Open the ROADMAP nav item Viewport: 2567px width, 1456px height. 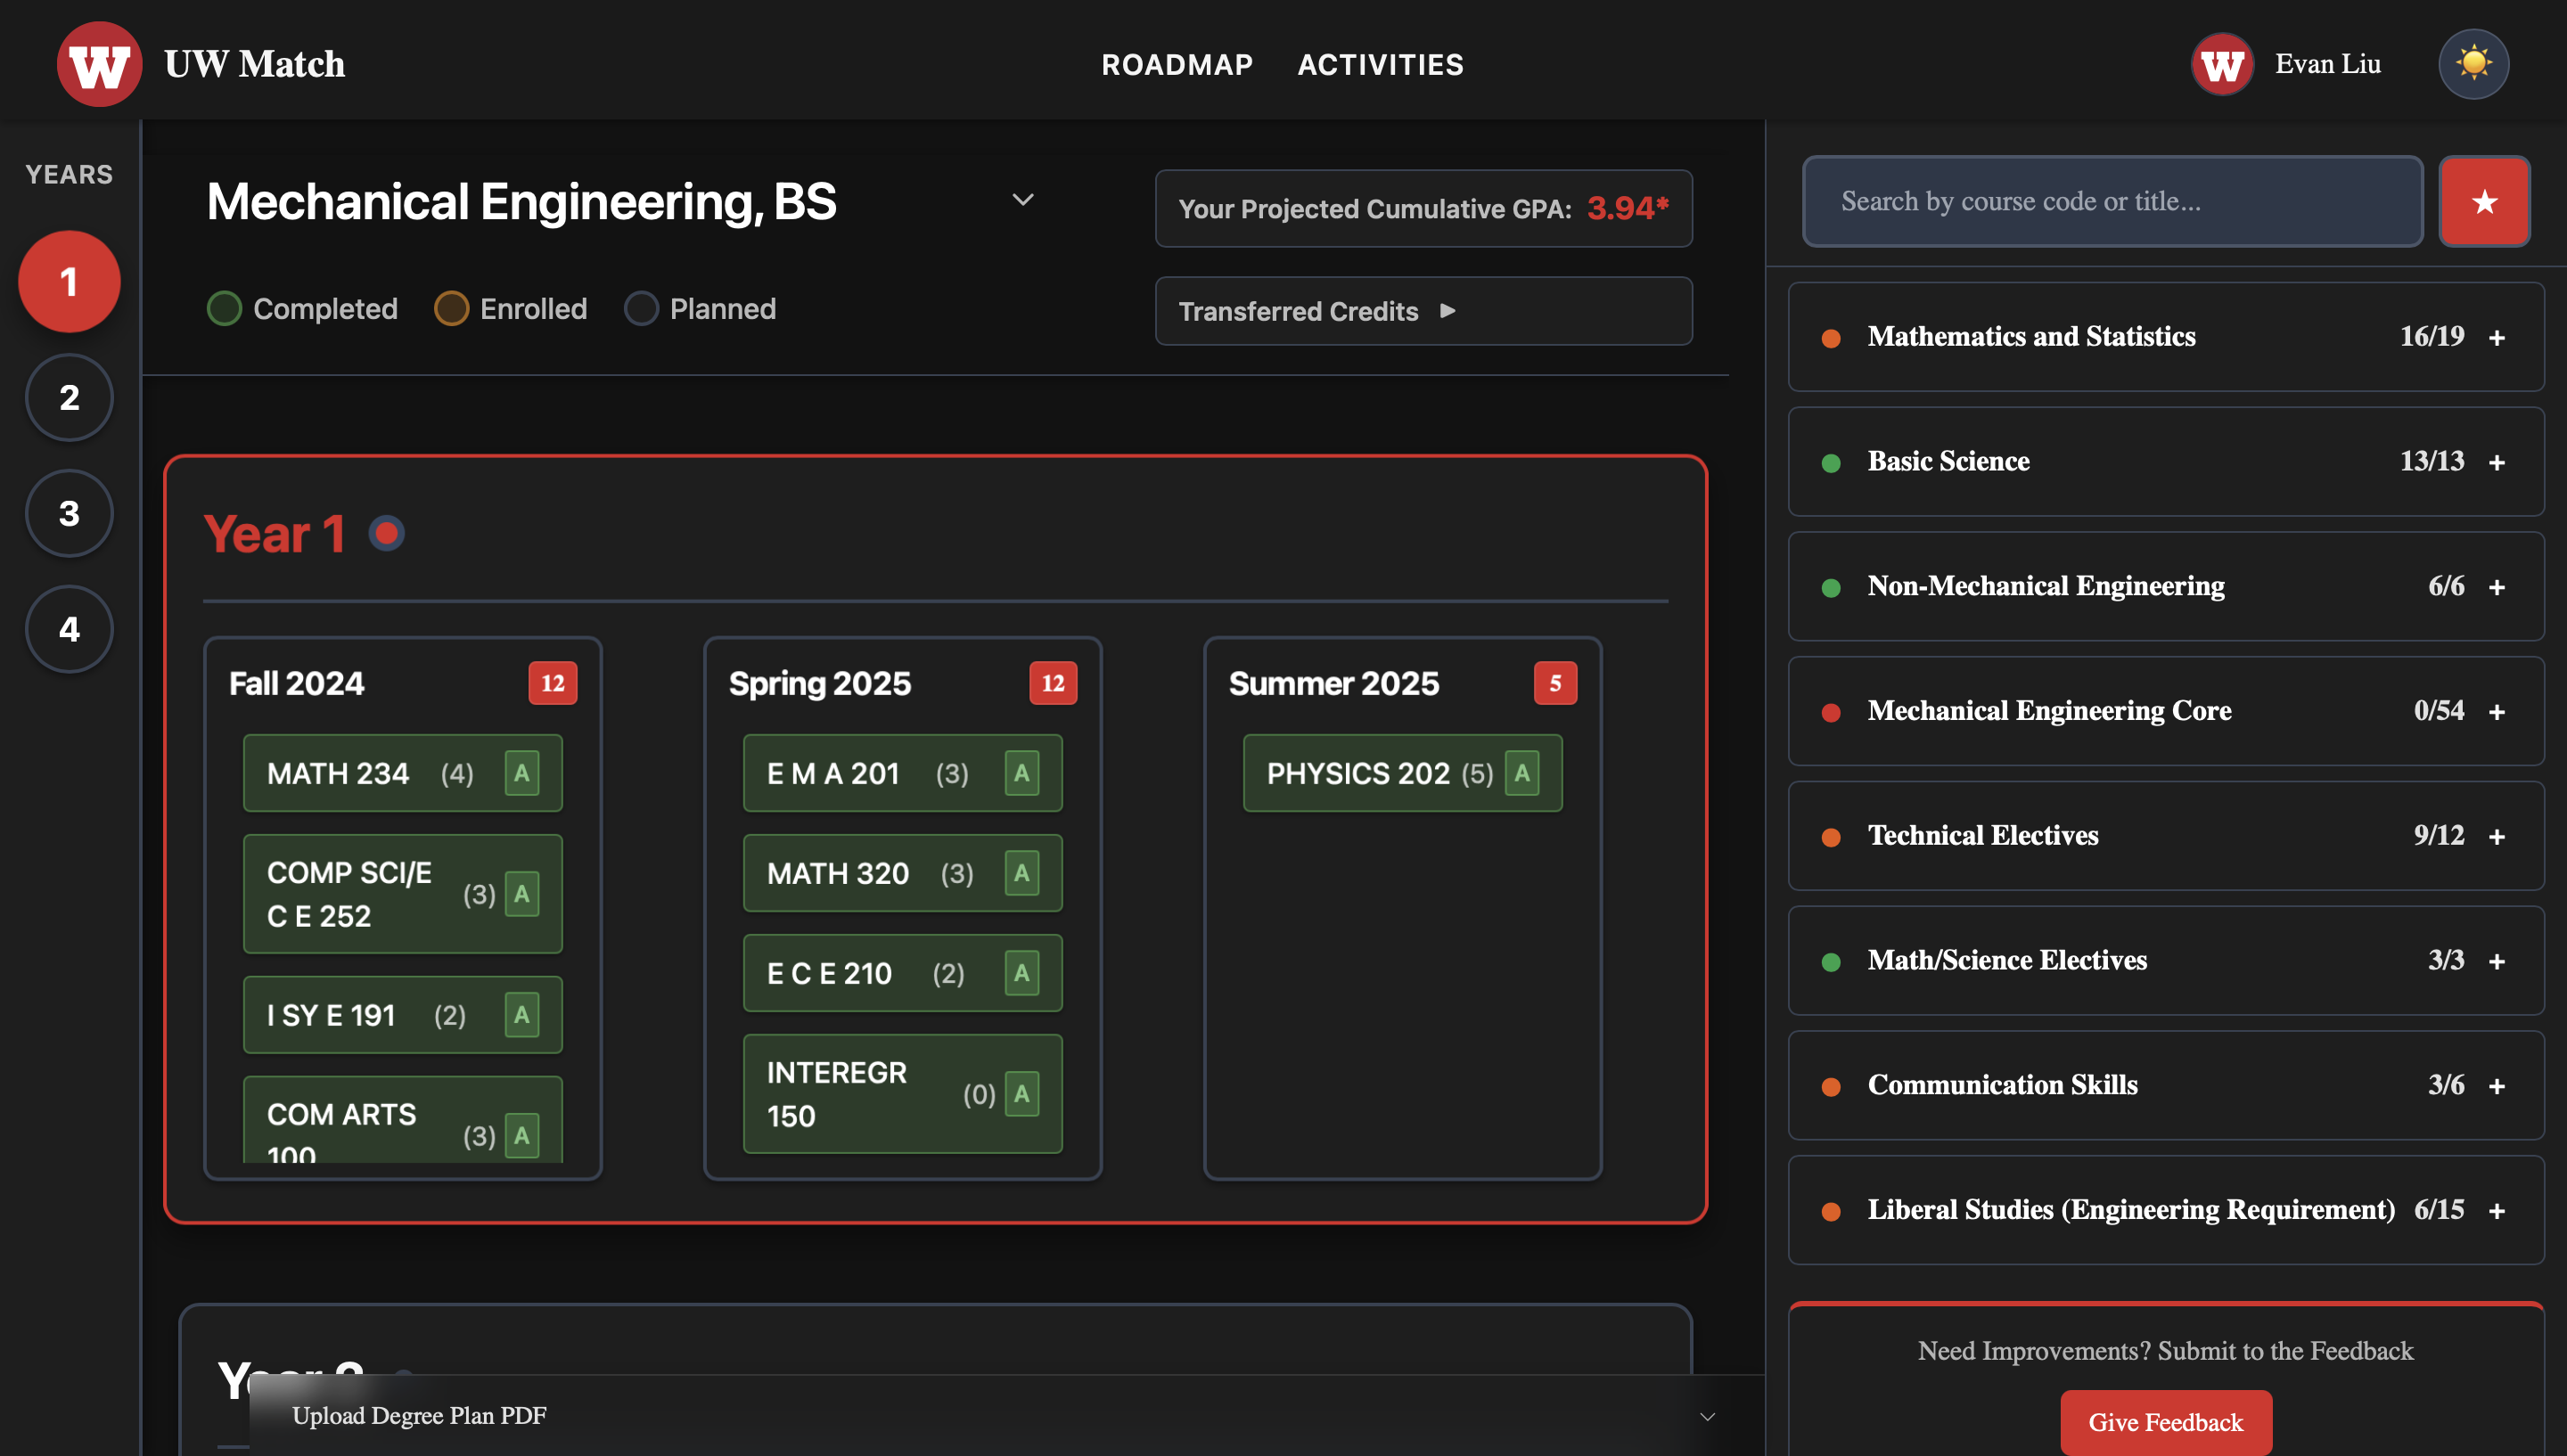point(1177,65)
